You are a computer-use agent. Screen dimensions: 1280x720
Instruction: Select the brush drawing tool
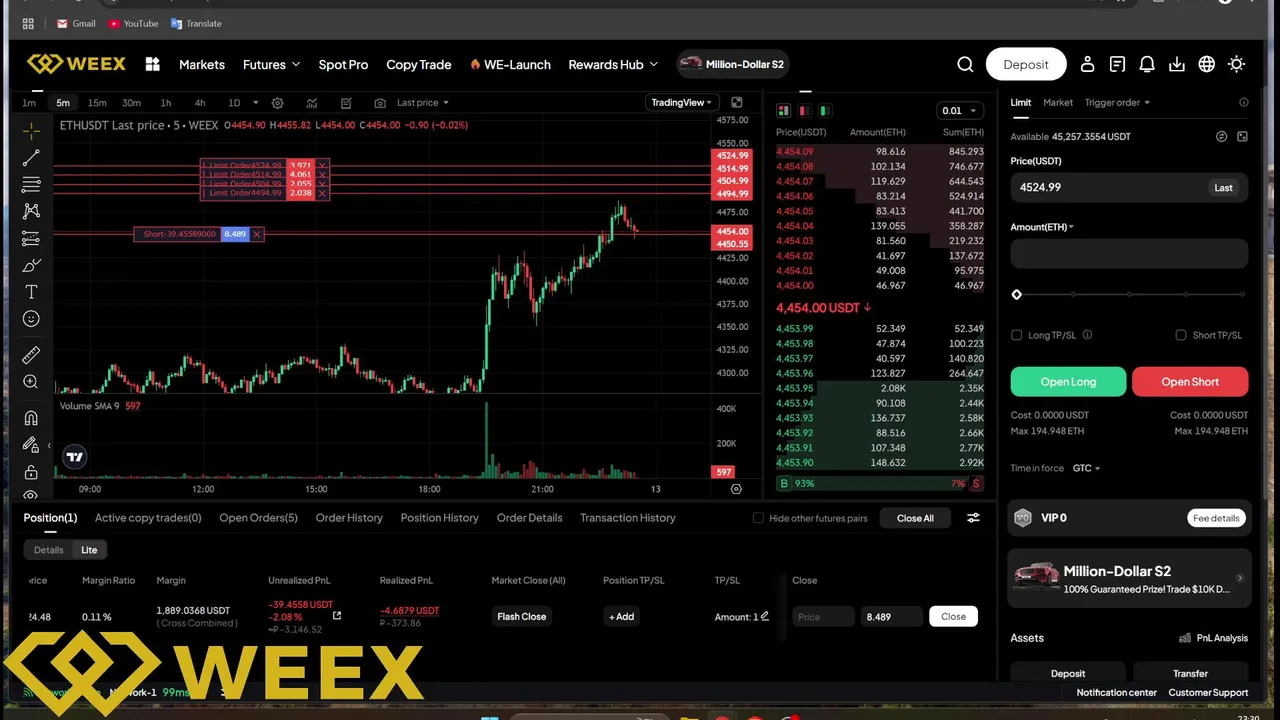tap(31, 265)
